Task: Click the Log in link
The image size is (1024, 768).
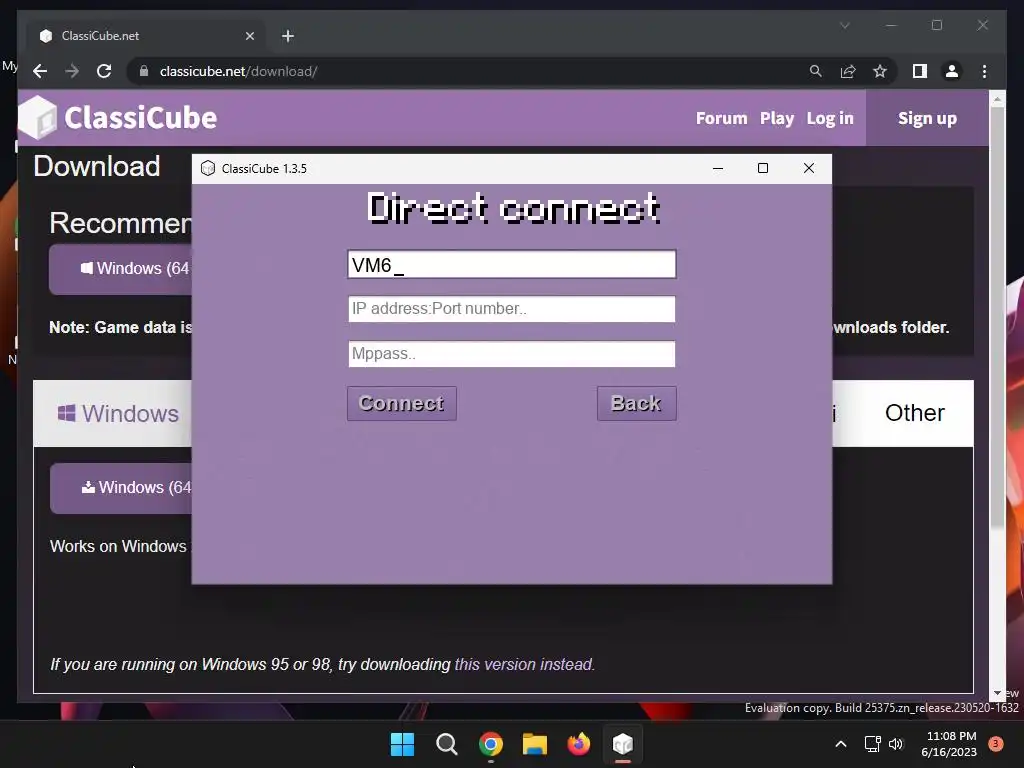Action: (830, 118)
